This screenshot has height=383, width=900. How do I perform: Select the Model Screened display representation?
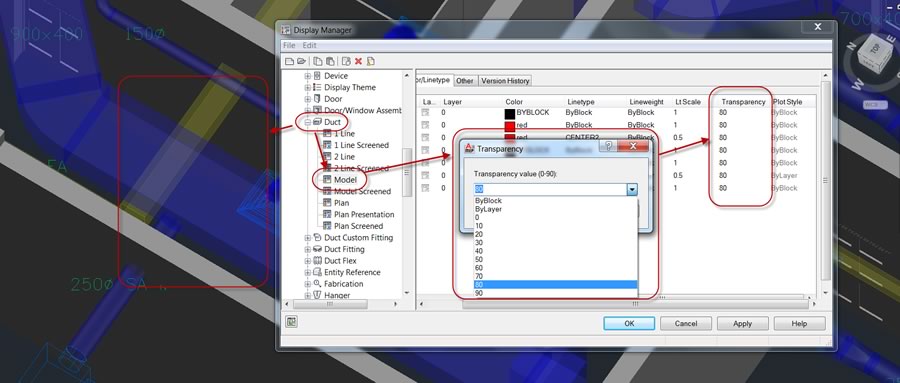pyautogui.click(x=362, y=191)
